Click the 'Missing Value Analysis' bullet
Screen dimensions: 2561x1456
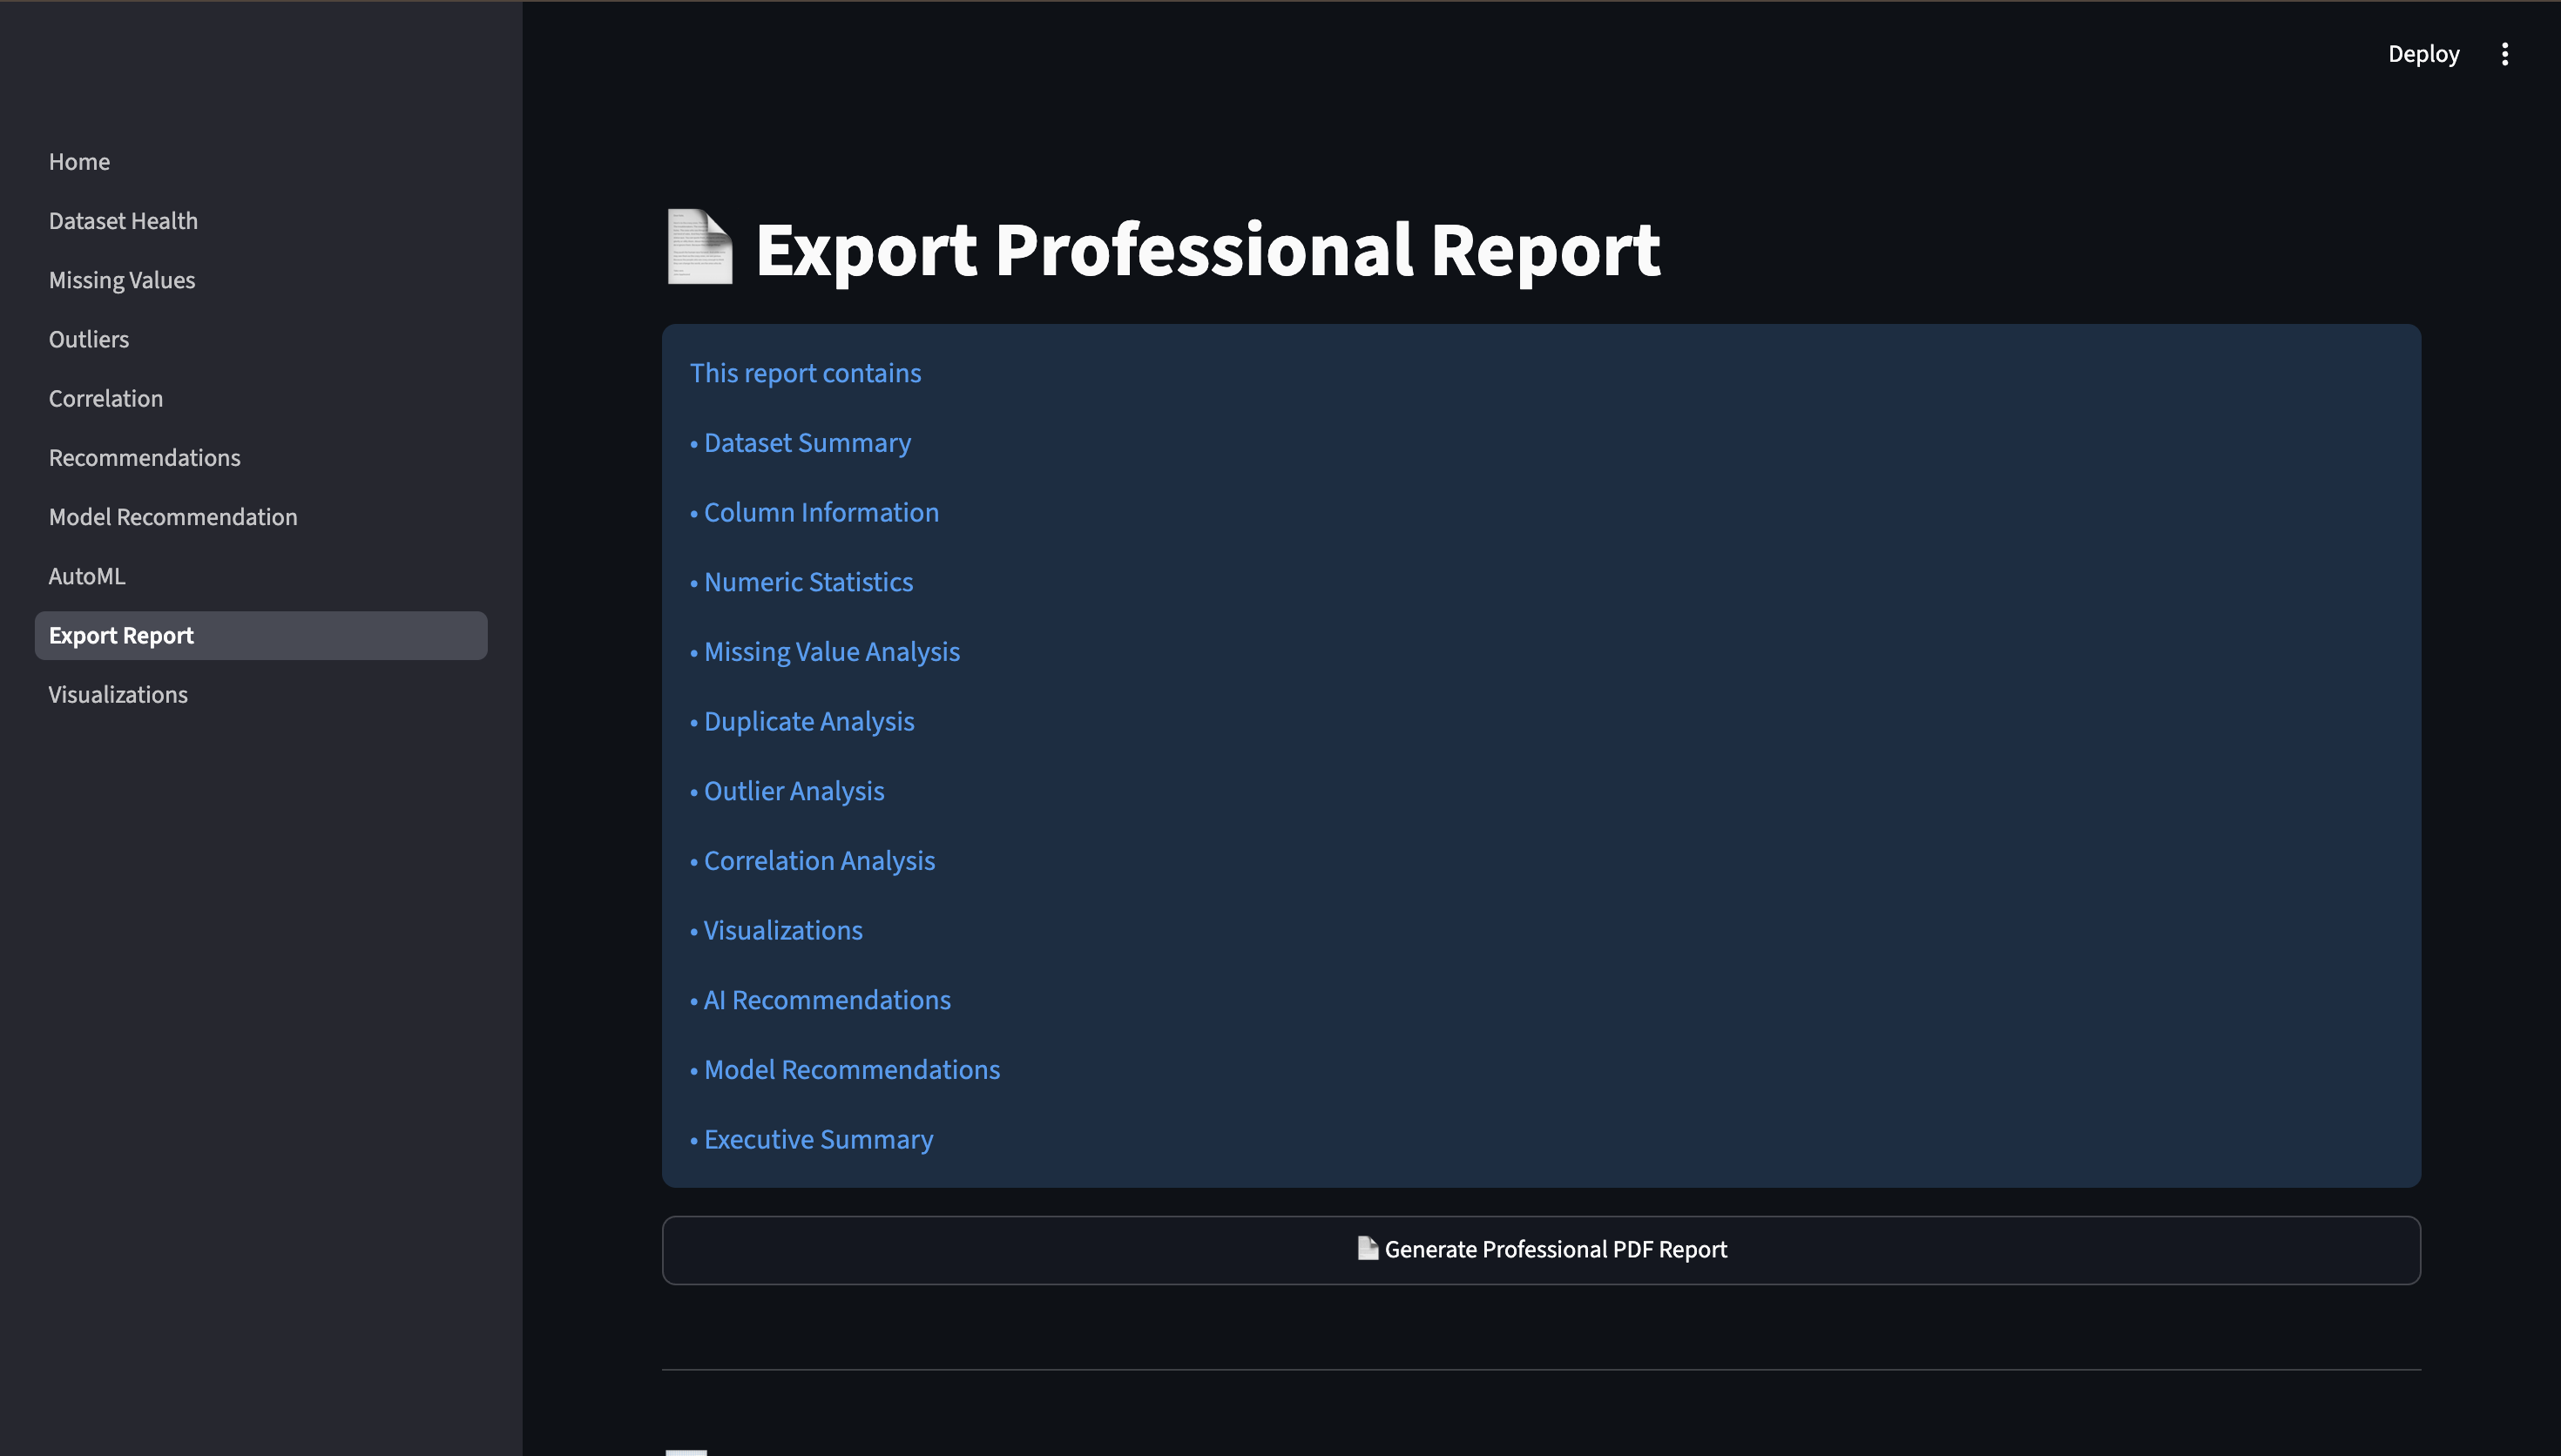825,652
